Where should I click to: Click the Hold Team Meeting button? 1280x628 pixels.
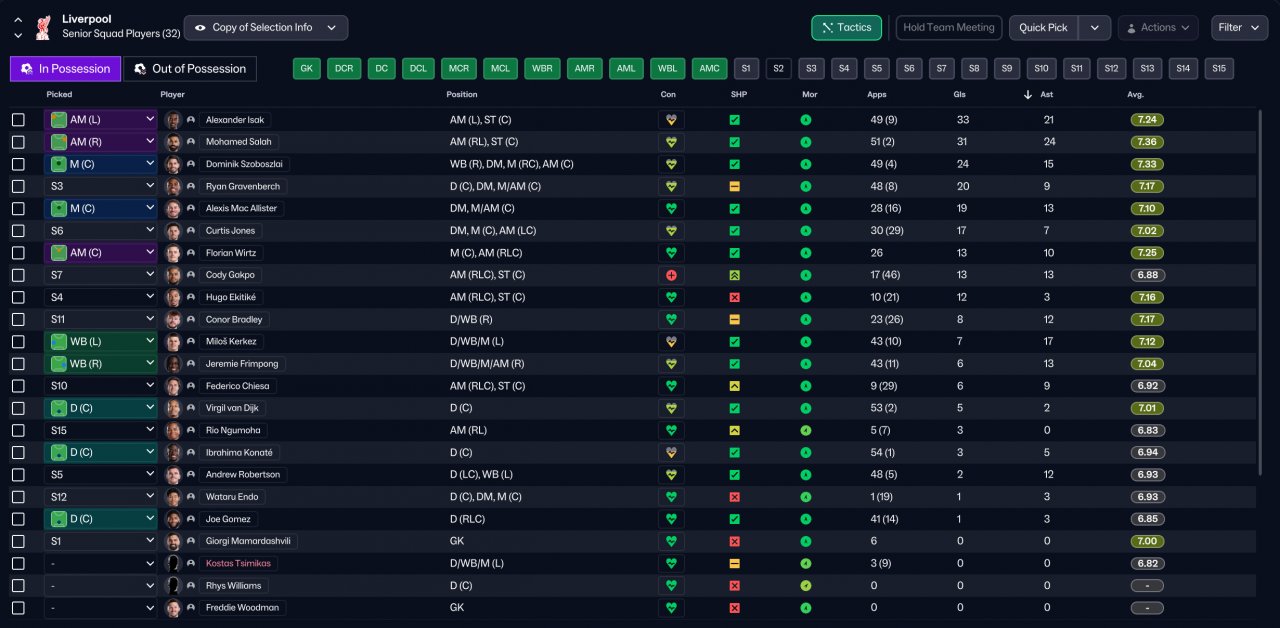coord(949,28)
